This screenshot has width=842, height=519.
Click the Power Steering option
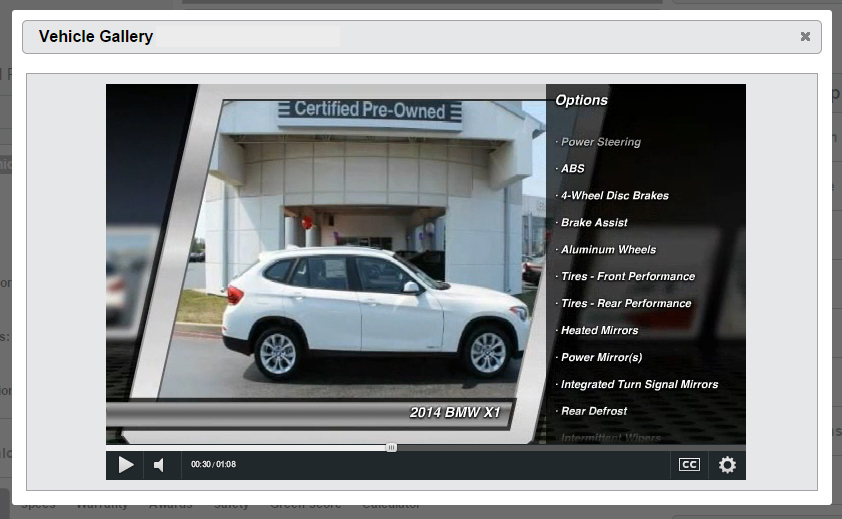pyautogui.click(x=601, y=142)
